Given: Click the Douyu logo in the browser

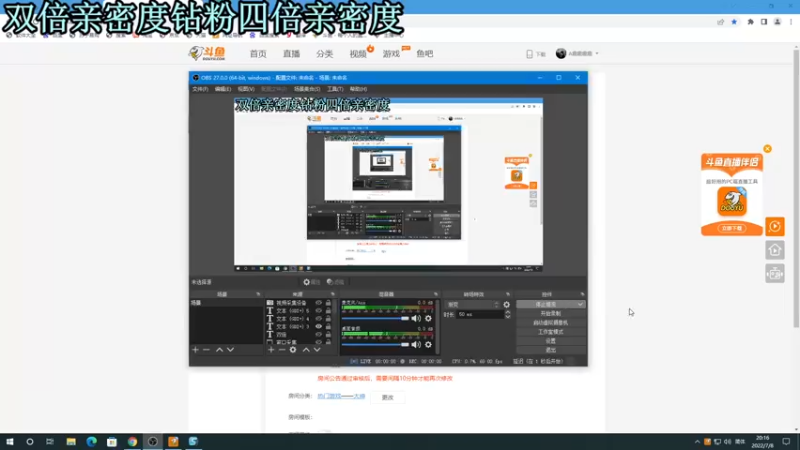Looking at the screenshot, I should [207, 54].
